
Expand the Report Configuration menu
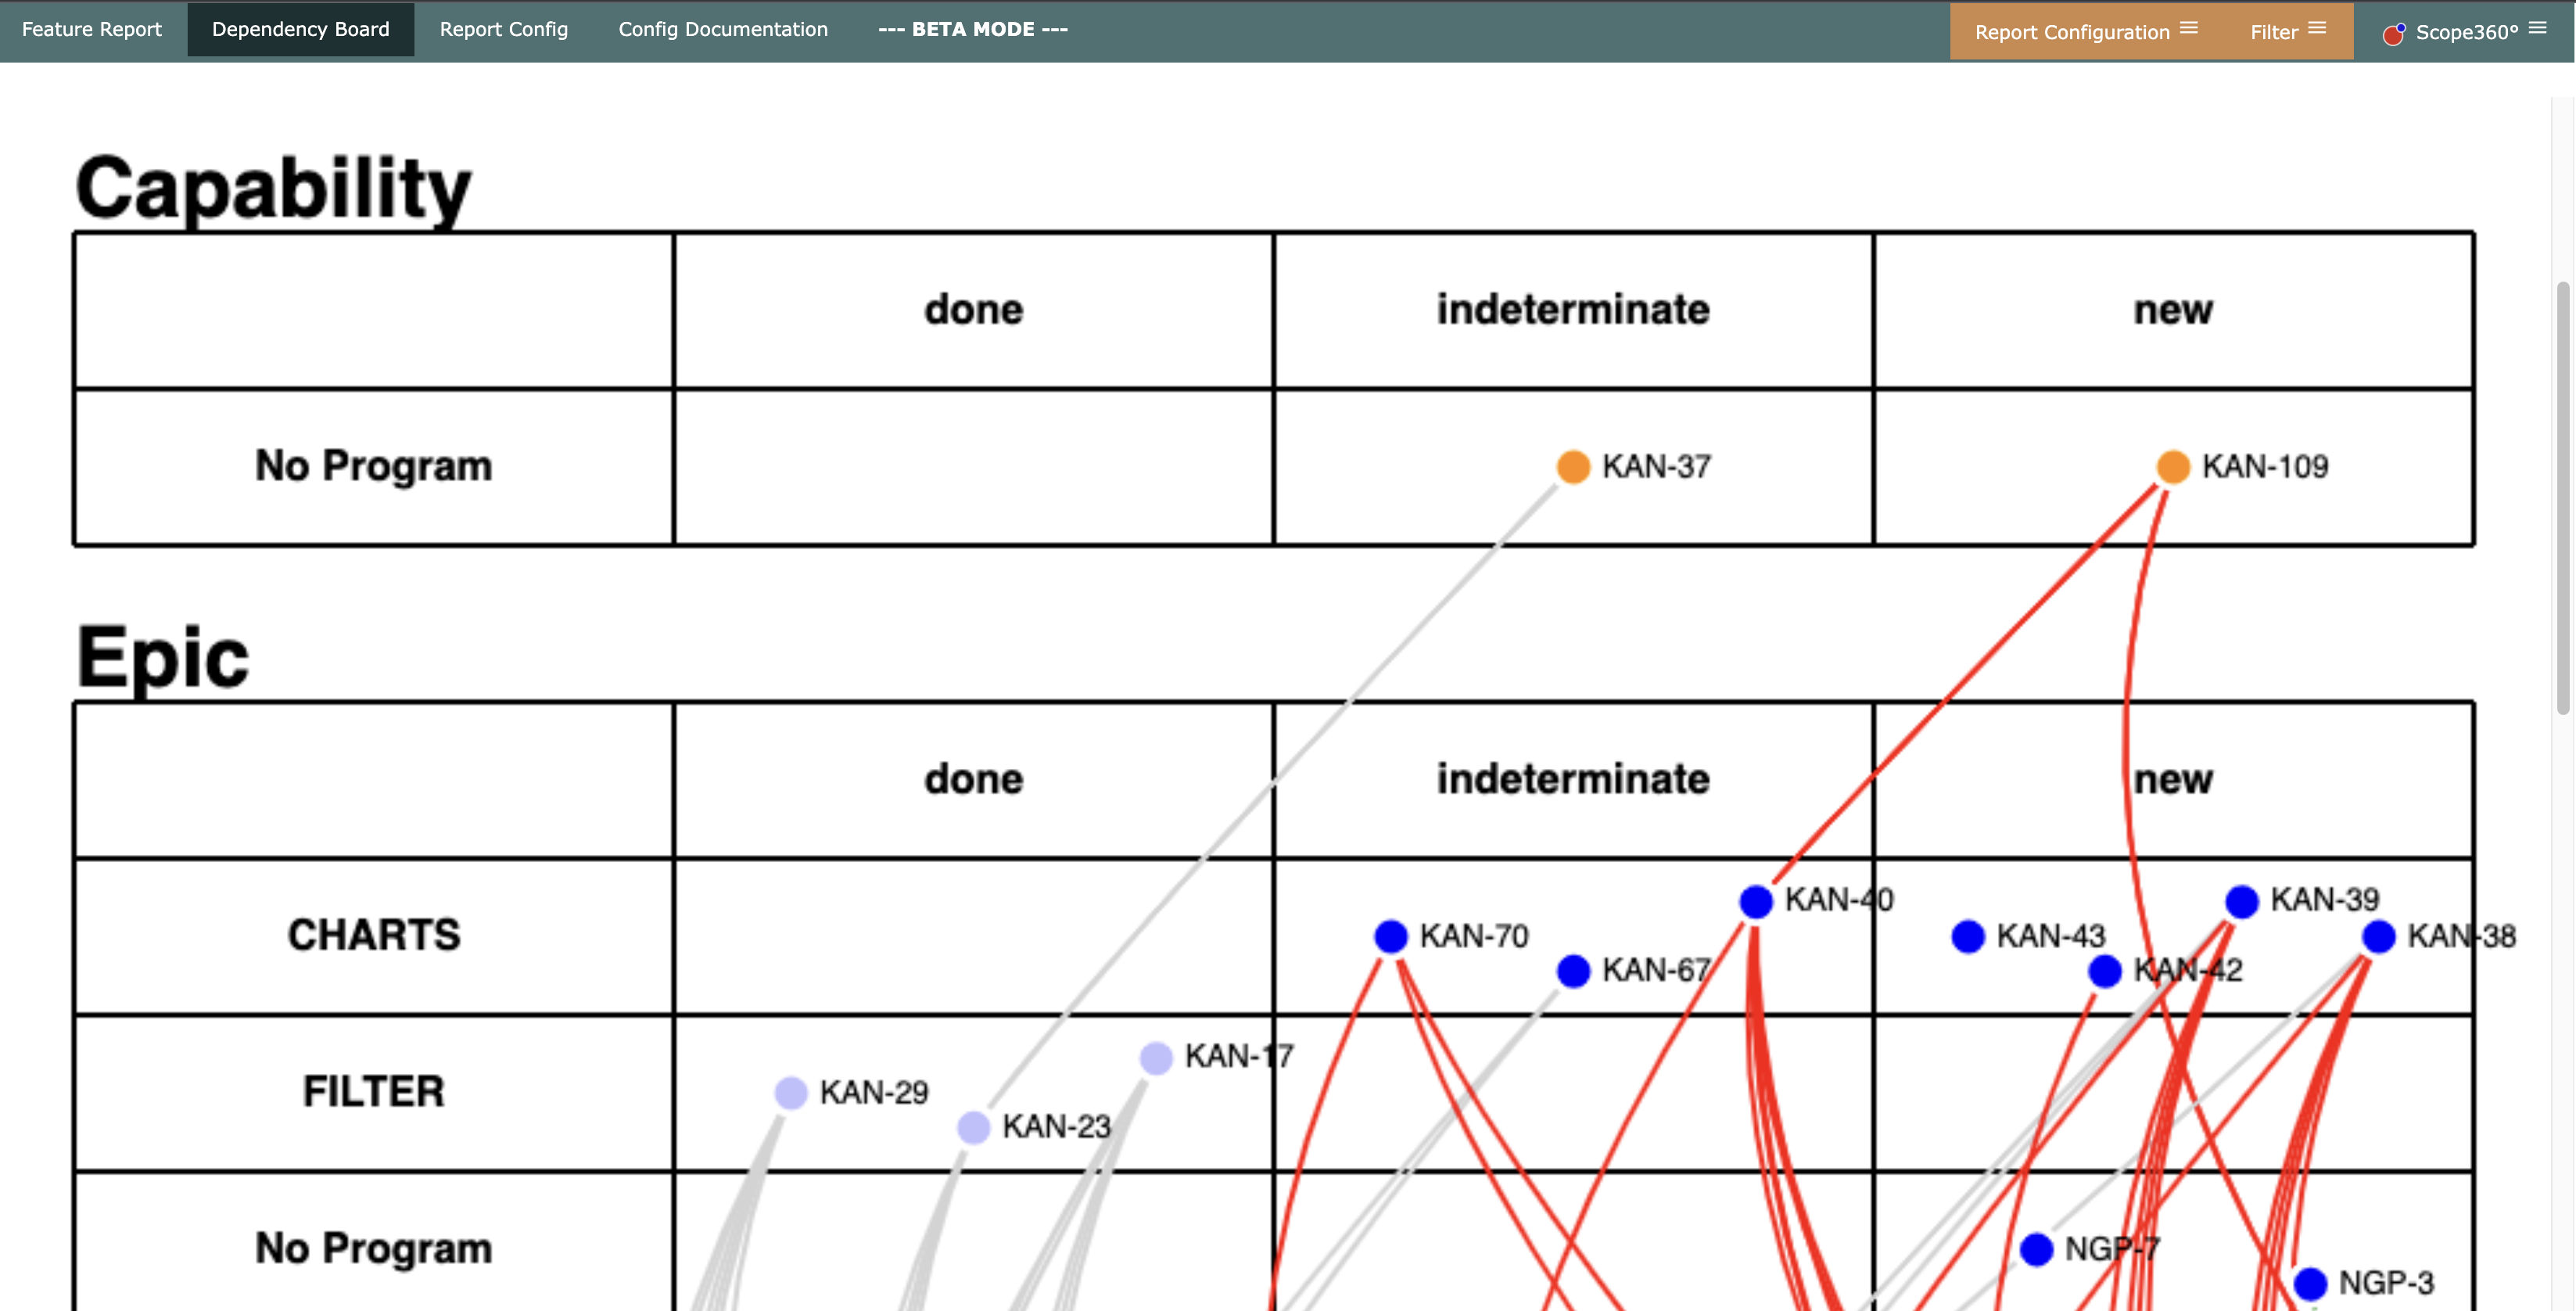point(2086,31)
